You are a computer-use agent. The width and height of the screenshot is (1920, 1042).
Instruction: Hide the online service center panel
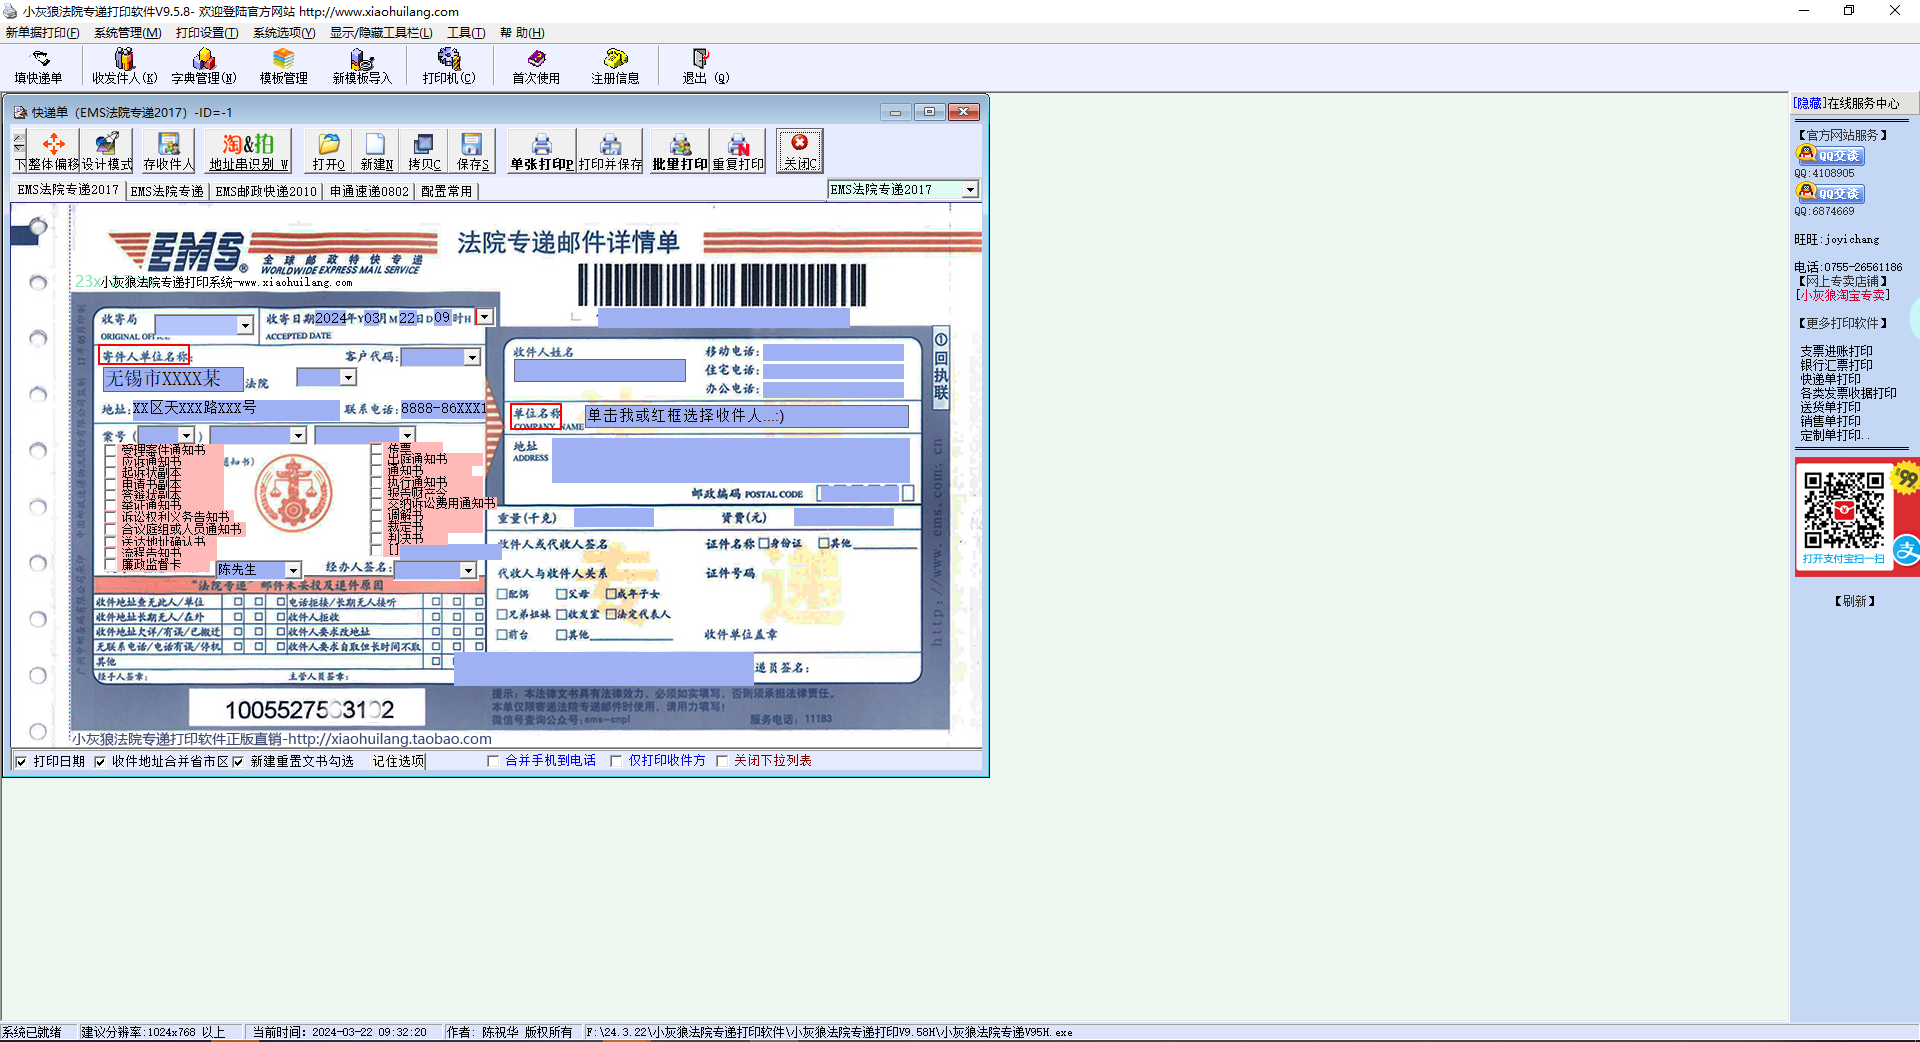point(1808,104)
